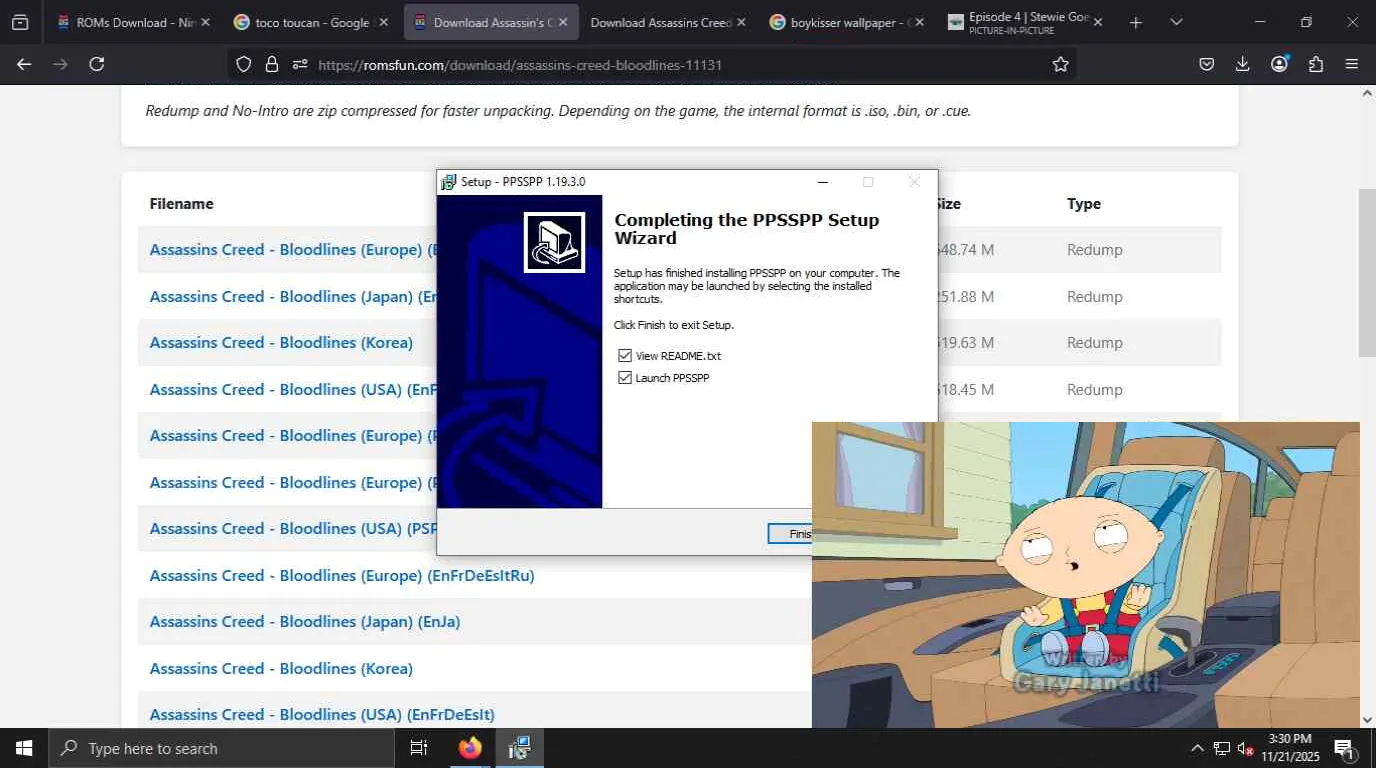
Task: Close the boykisser wallpaper tab
Action: pyautogui.click(x=920, y=22)
